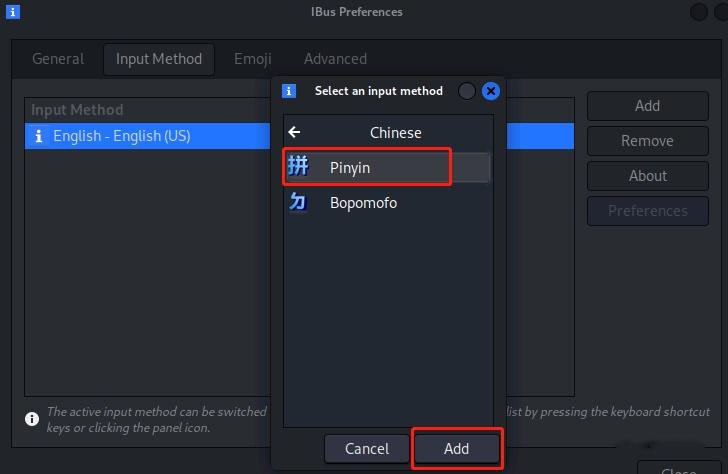
Task: Open the Advanced tab
Action: tap(335, 59)
